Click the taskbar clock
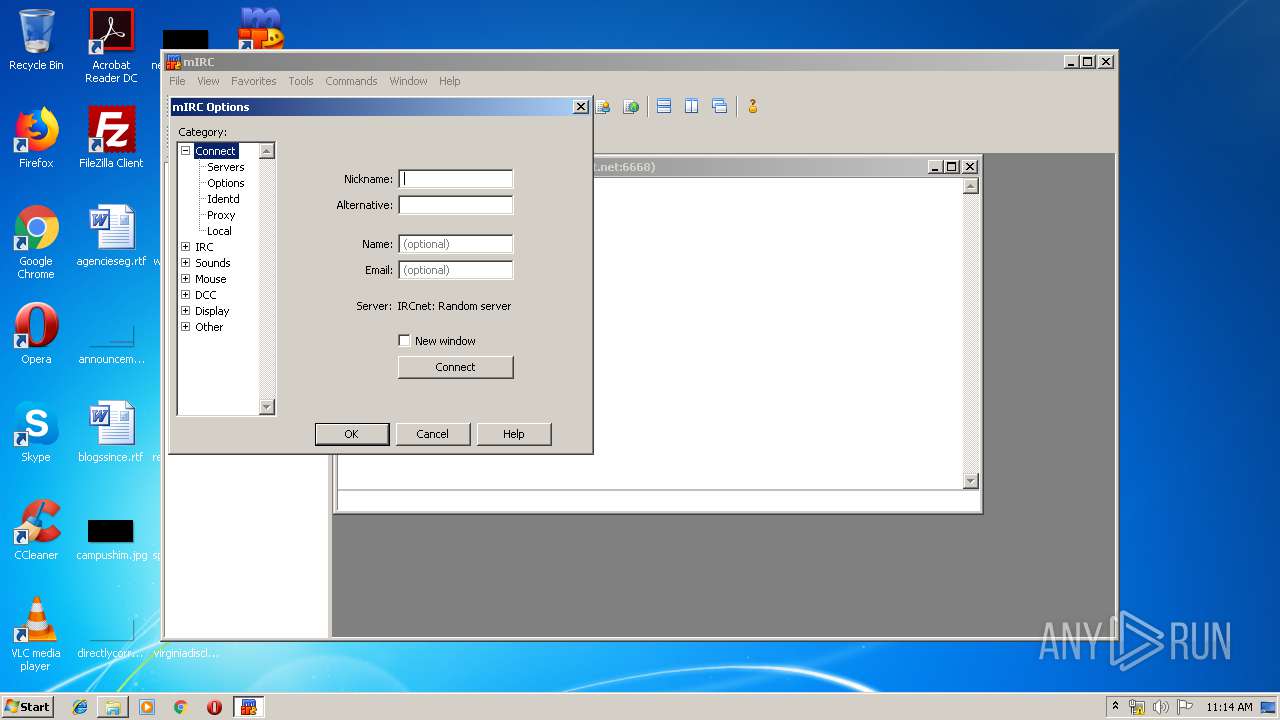This screenshot has height=720, width=1280. pos(1229,707)
